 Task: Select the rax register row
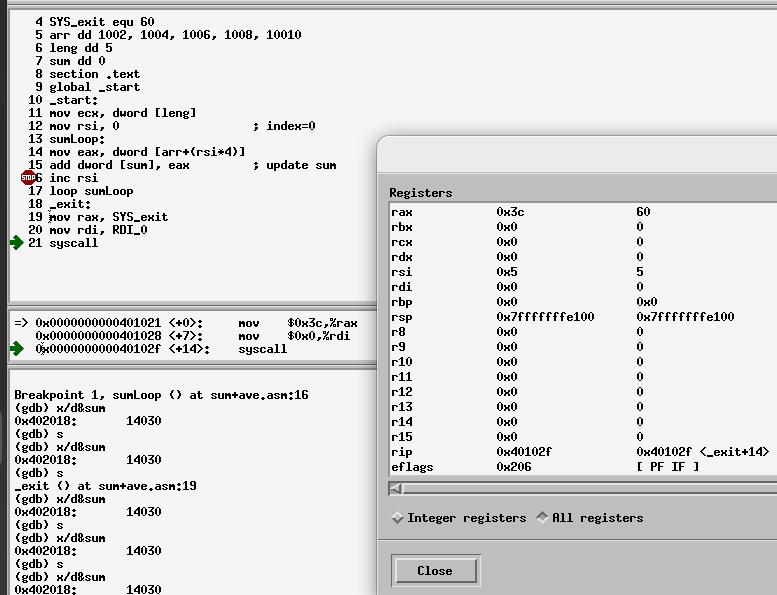pos(584,212)
